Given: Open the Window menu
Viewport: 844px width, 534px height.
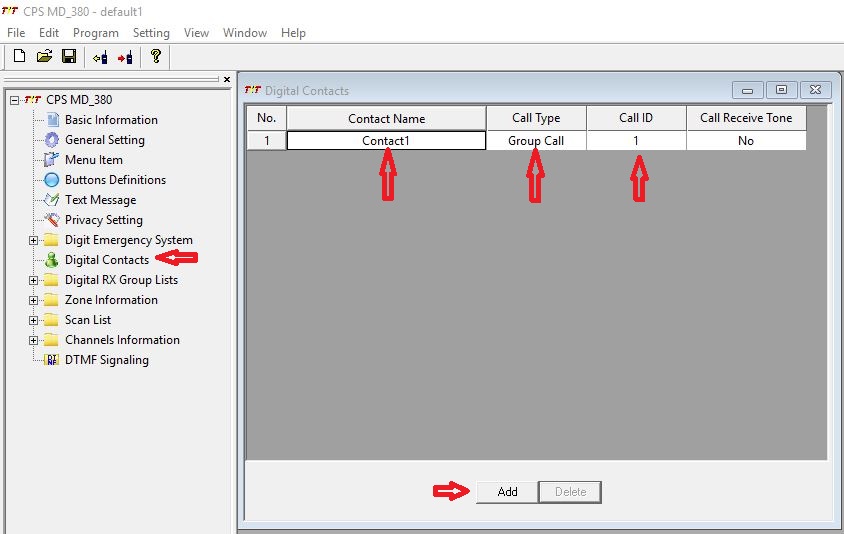Looking at the screenshot, I should (x=245, y=33).
